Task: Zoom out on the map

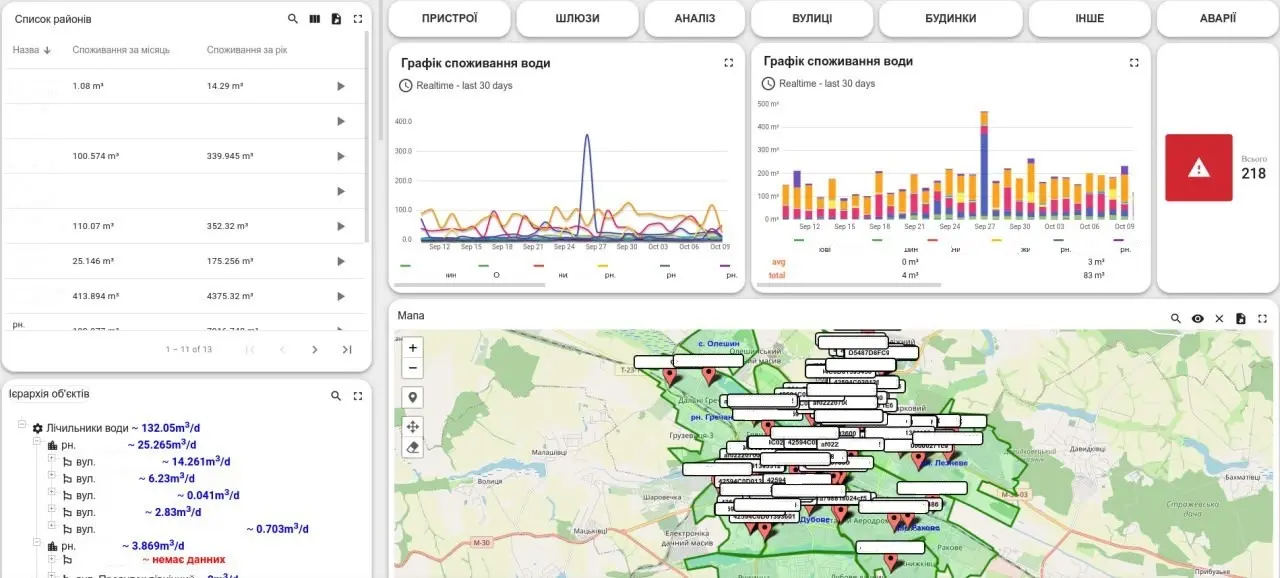Action: pos(413,368)
